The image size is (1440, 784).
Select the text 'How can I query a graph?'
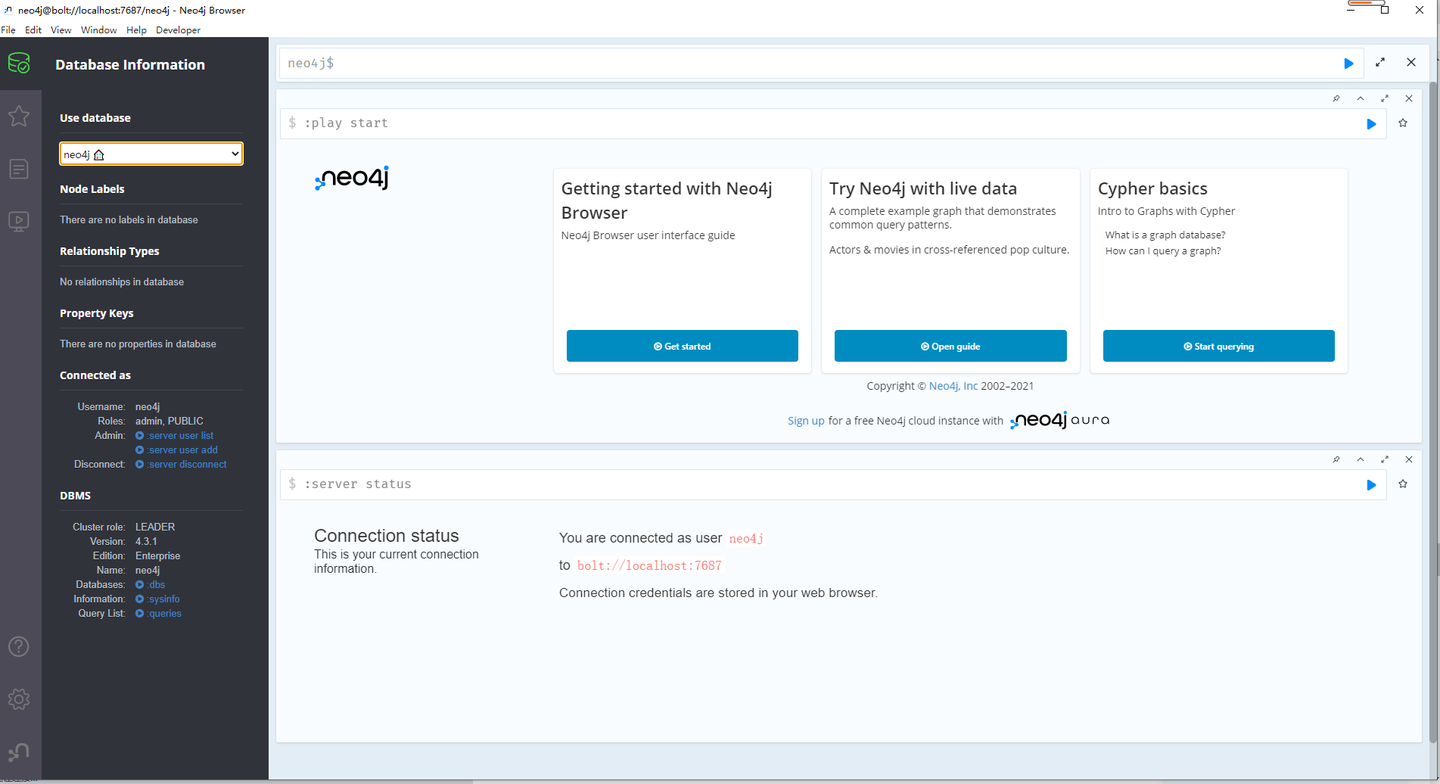(x=1163, y=251)
